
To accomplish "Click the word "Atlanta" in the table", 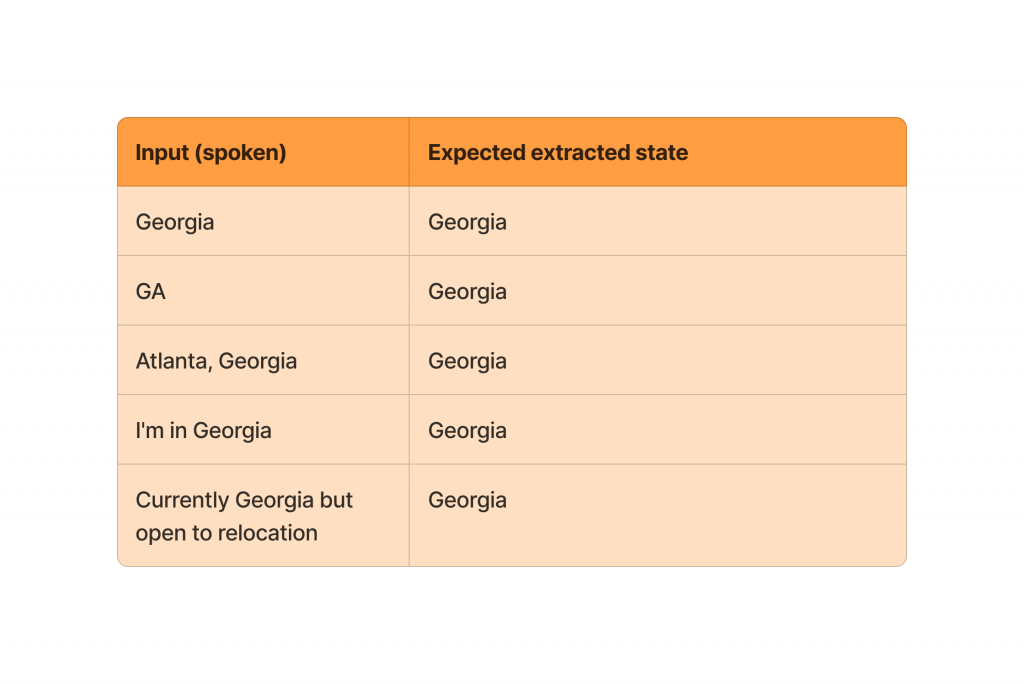I will coord(172,361).
